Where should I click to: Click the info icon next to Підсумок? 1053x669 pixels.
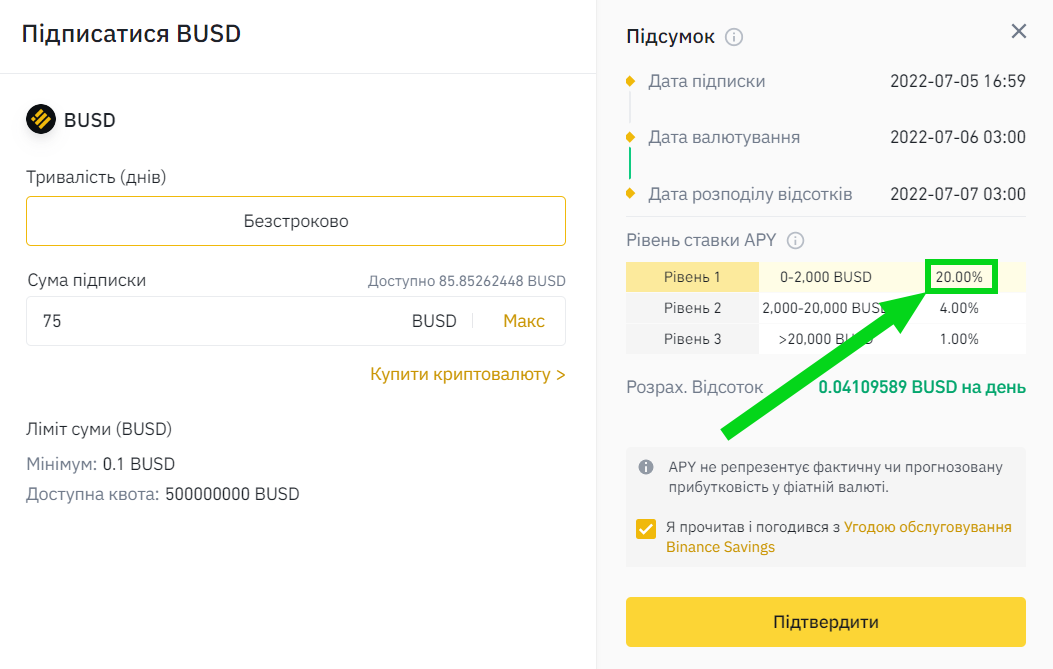click(734, 37)
